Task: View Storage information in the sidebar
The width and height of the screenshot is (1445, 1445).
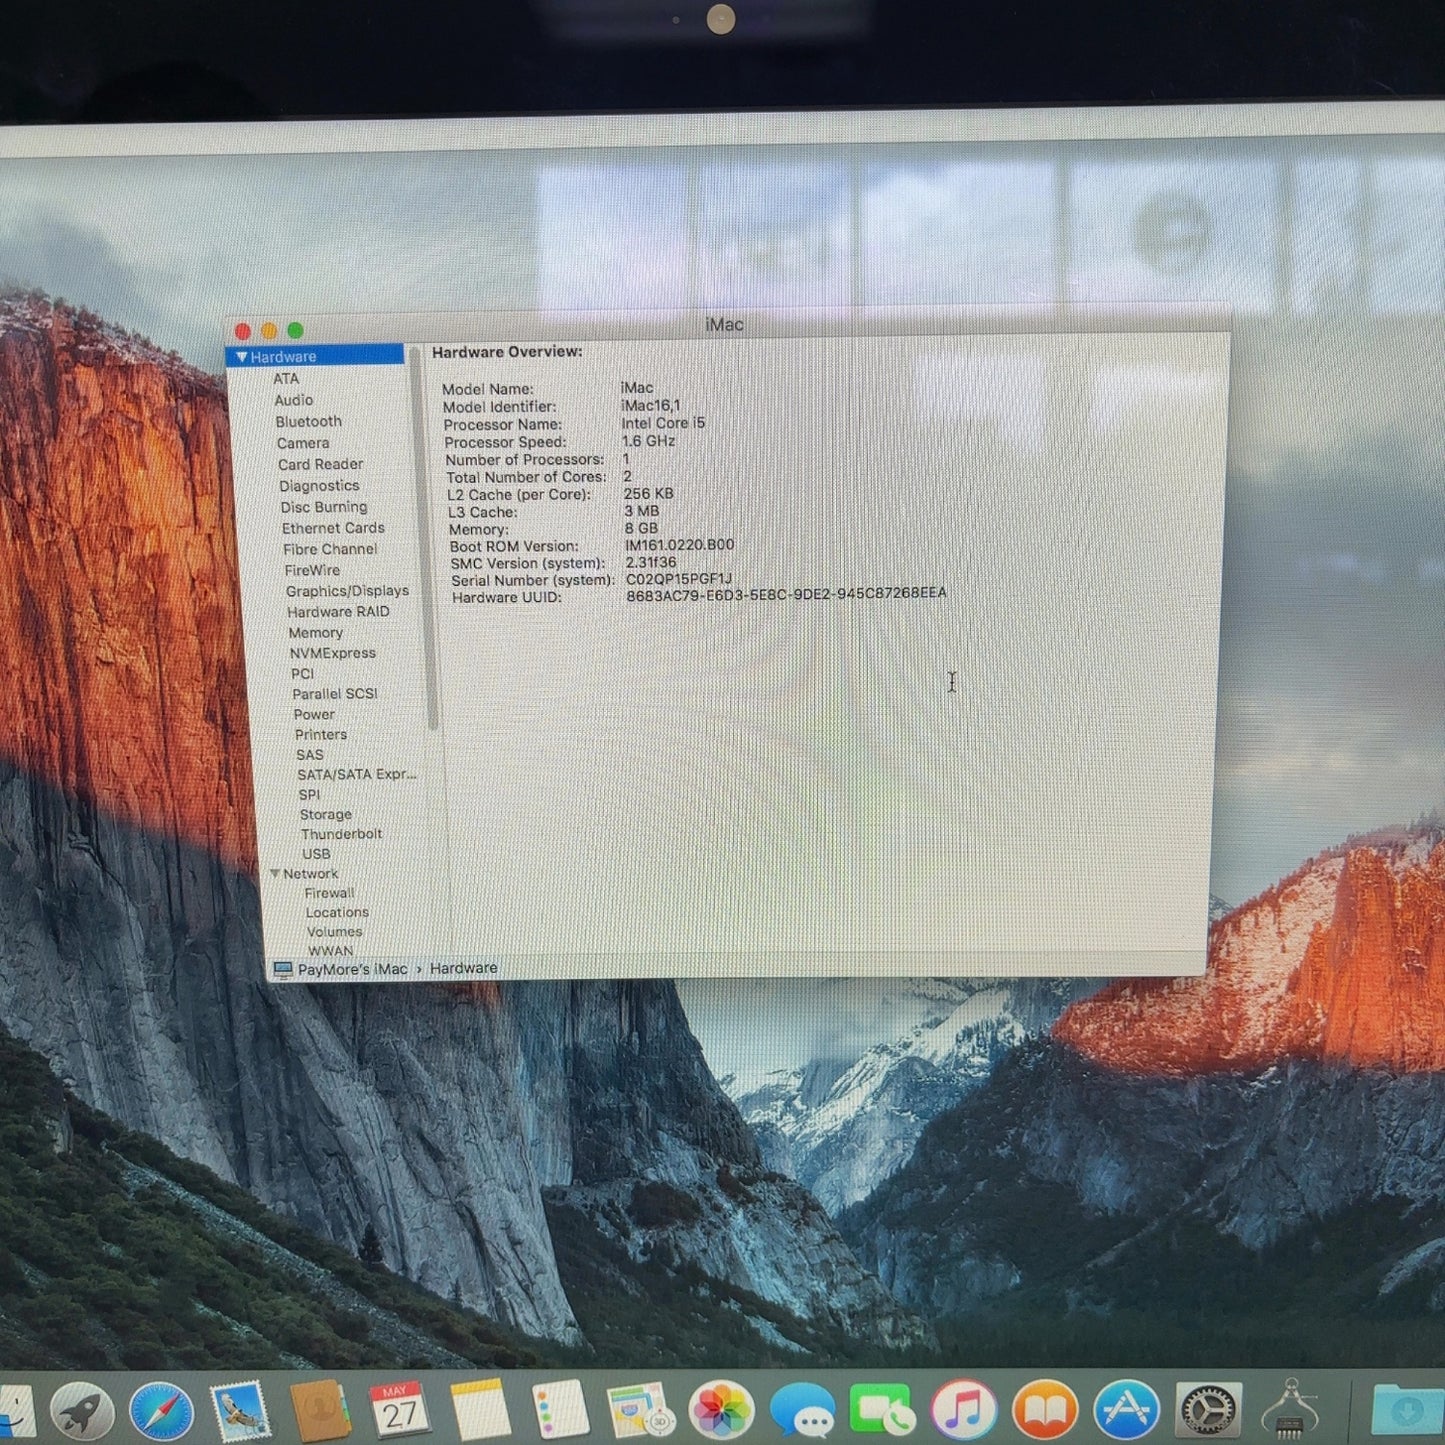Action: (x=326, y=815)
